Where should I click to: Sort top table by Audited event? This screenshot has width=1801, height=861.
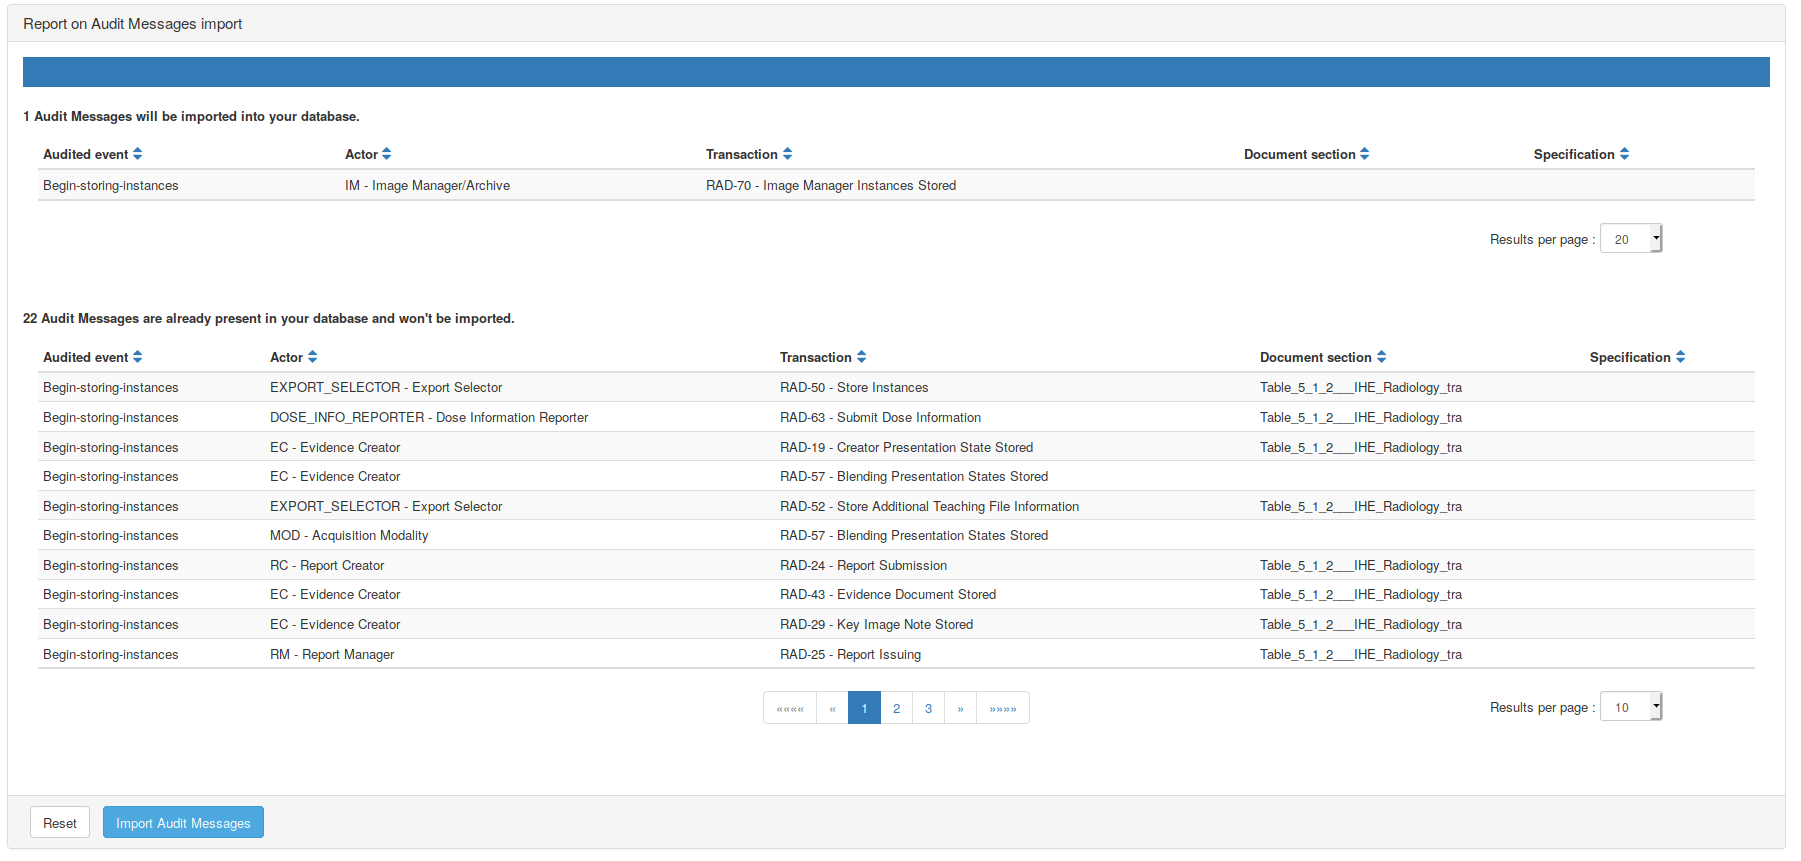point(138,154)
